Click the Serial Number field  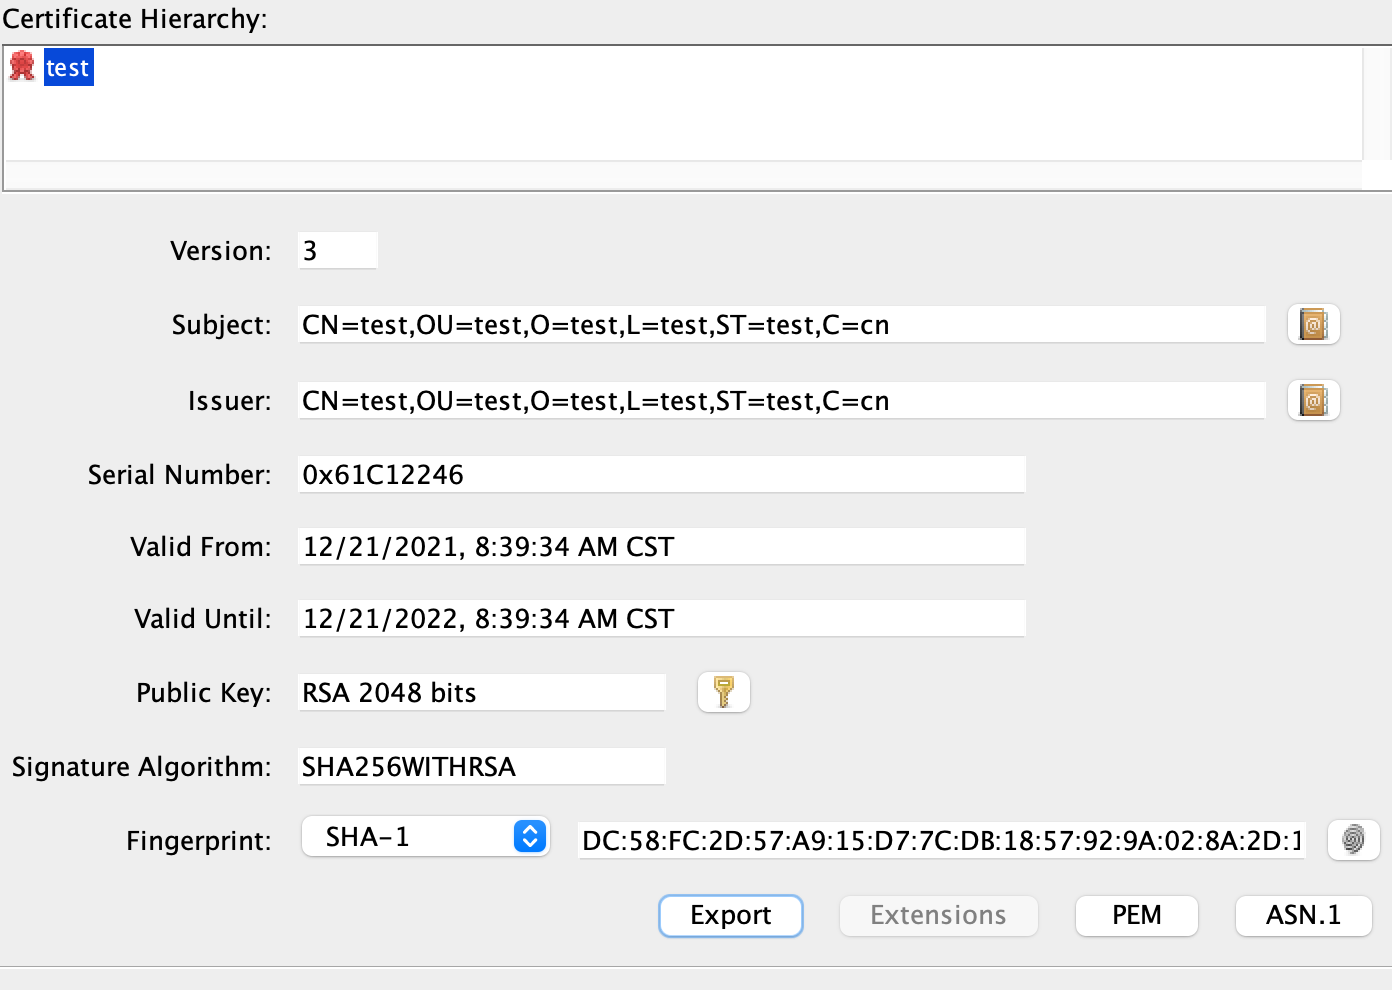tap(660, 474)
